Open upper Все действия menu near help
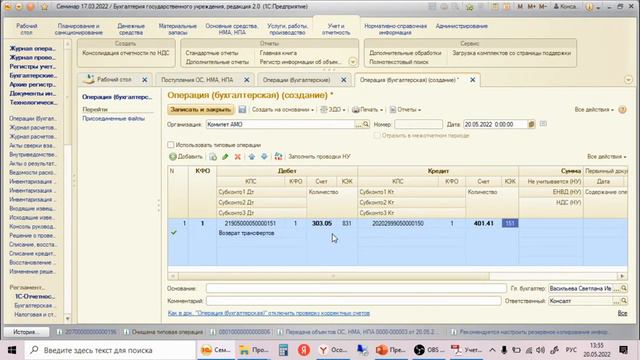This screenshot has width=640, height=360. point(594,109)
